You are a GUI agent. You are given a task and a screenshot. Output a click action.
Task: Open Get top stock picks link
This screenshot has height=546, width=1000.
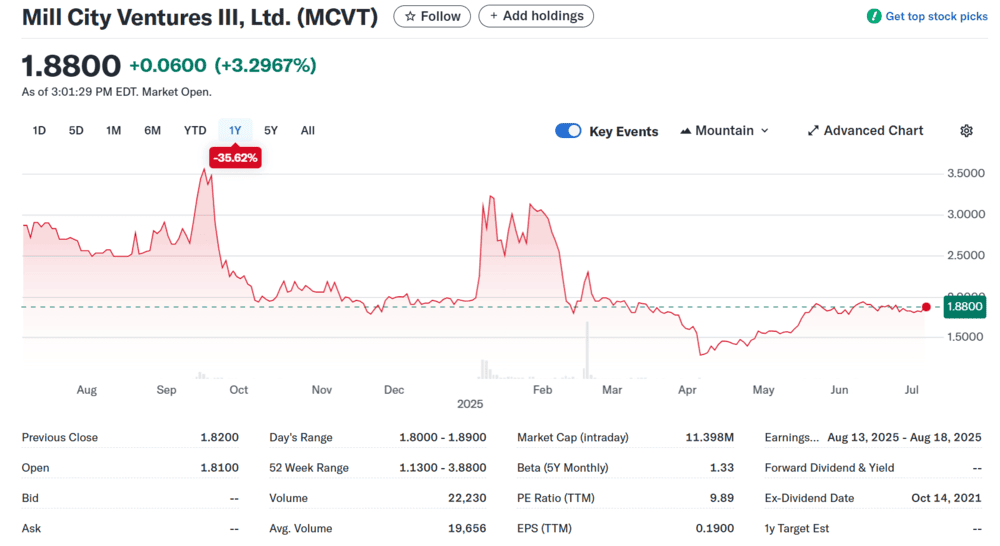coord(936,17)
